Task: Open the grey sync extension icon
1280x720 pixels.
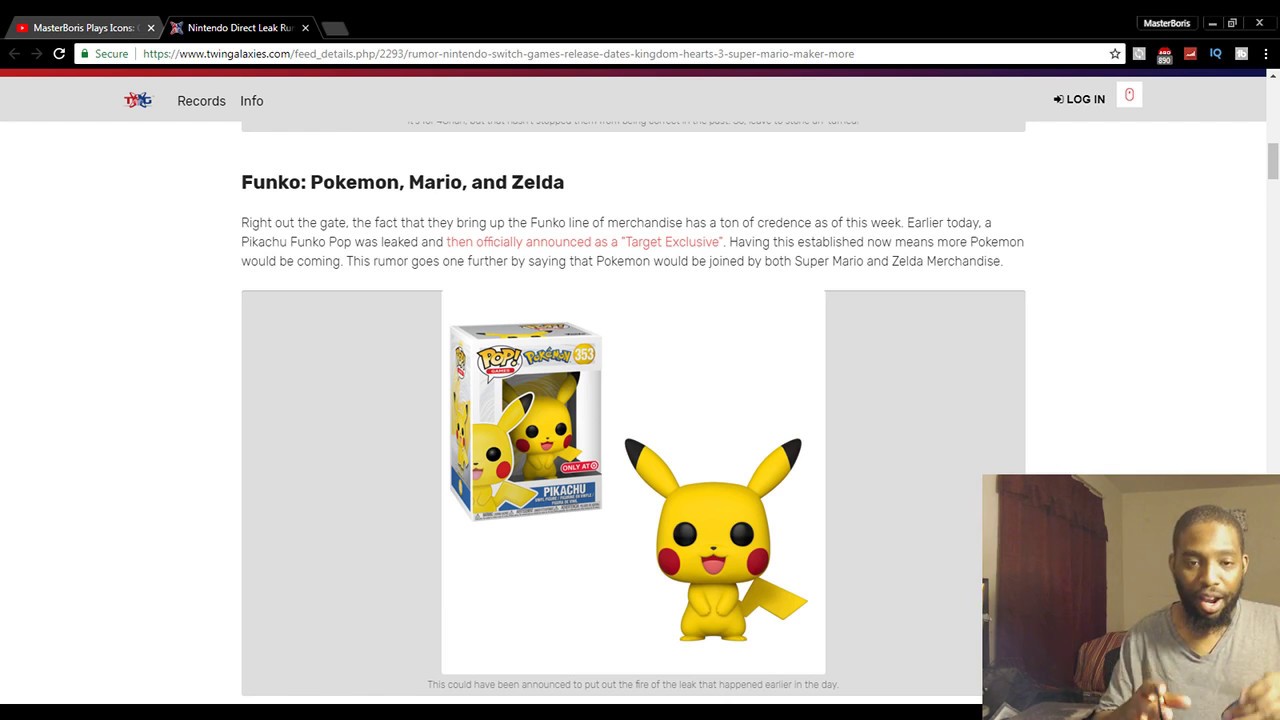Action: click(1139, 54)
